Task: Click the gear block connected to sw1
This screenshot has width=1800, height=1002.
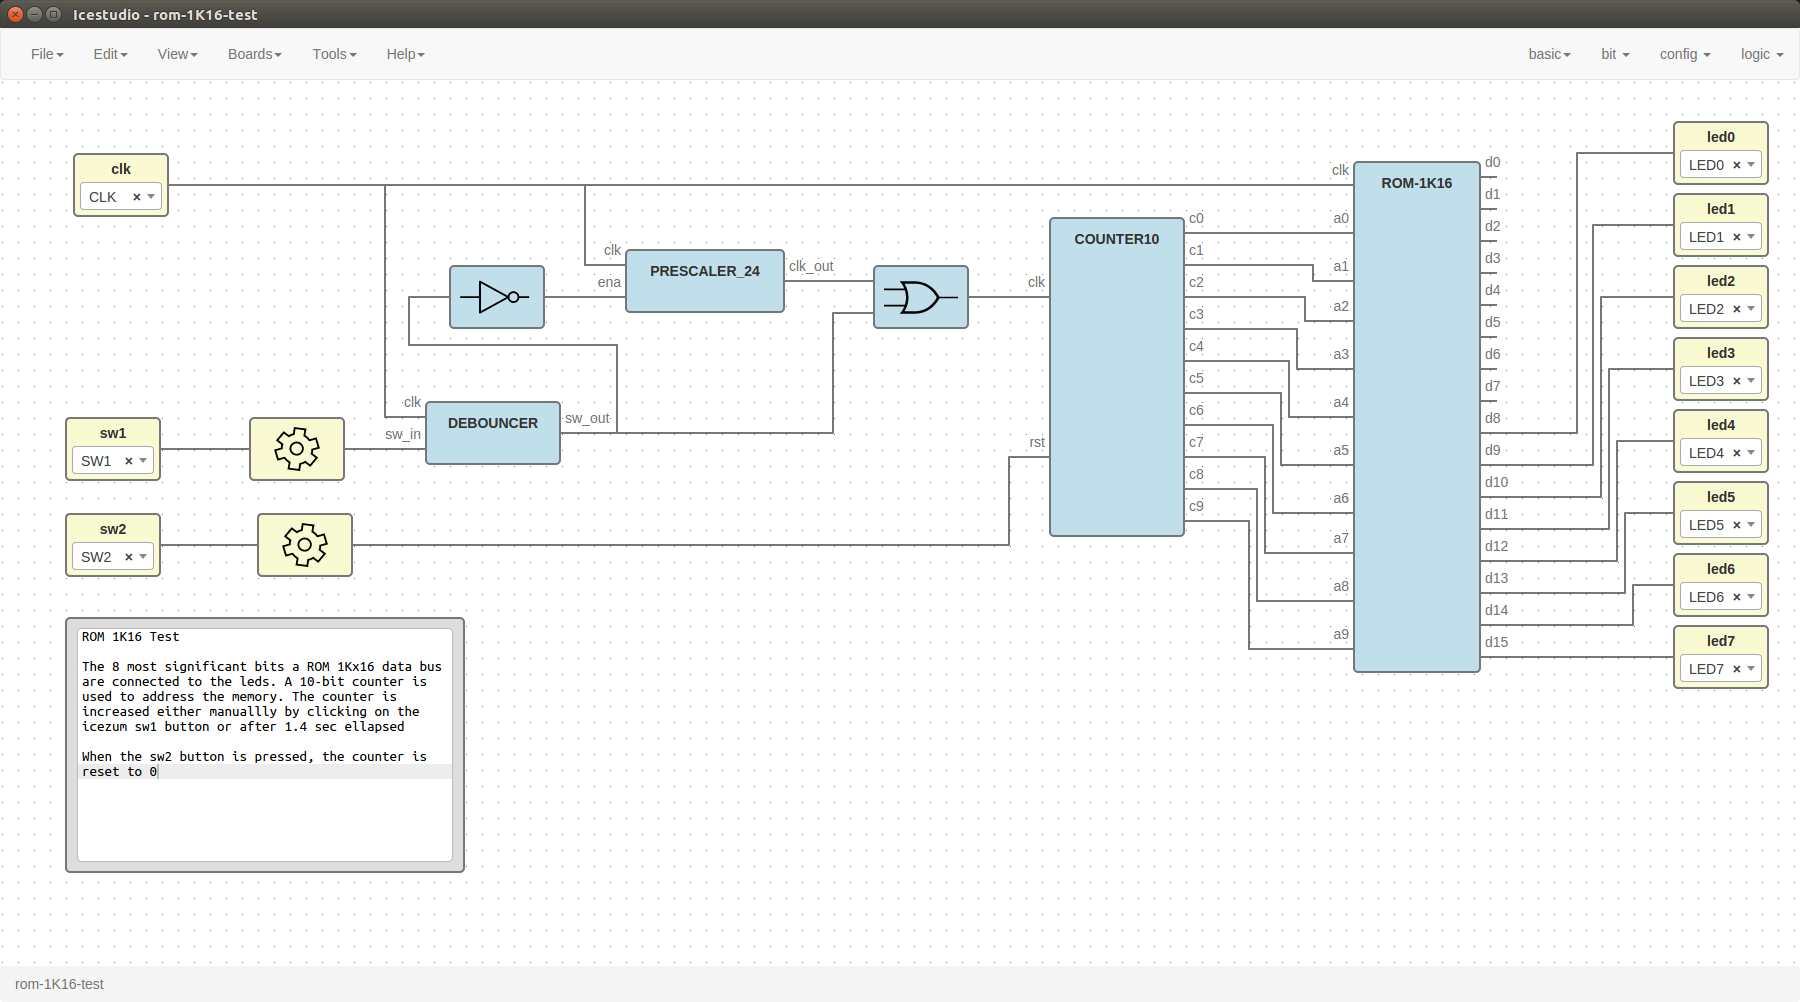Action: click(x=297, y=449)
